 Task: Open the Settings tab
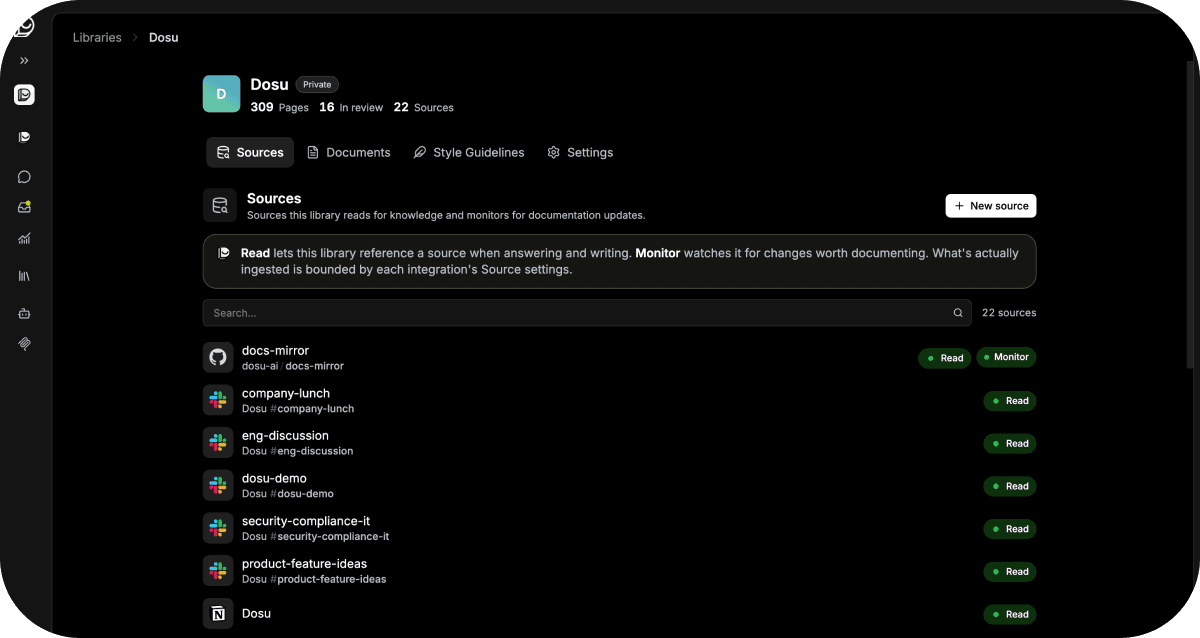pyautogui.click(x=580, y=152)
